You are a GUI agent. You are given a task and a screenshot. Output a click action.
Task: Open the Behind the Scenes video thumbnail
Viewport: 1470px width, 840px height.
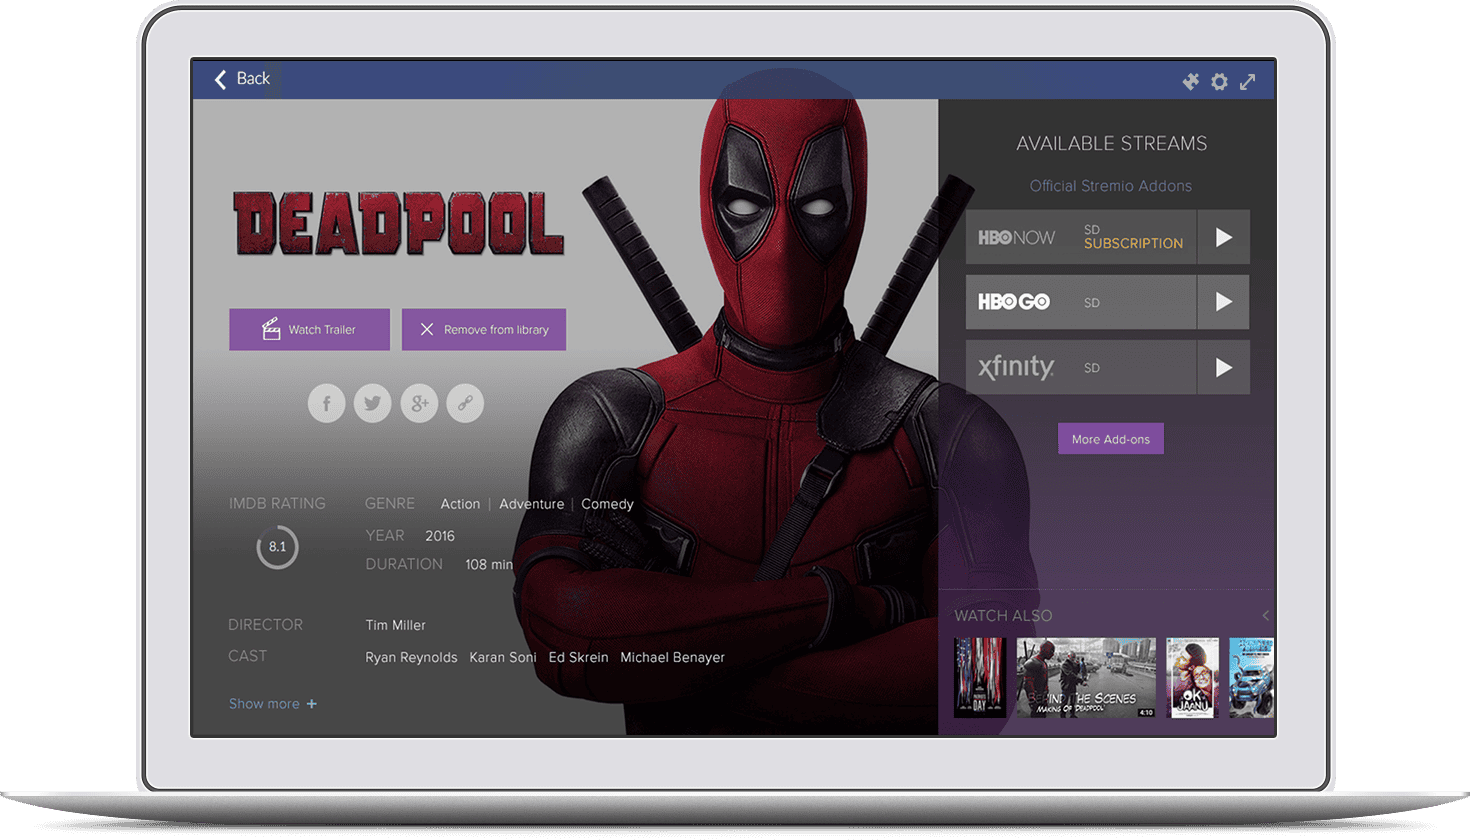pos(1086,678)
